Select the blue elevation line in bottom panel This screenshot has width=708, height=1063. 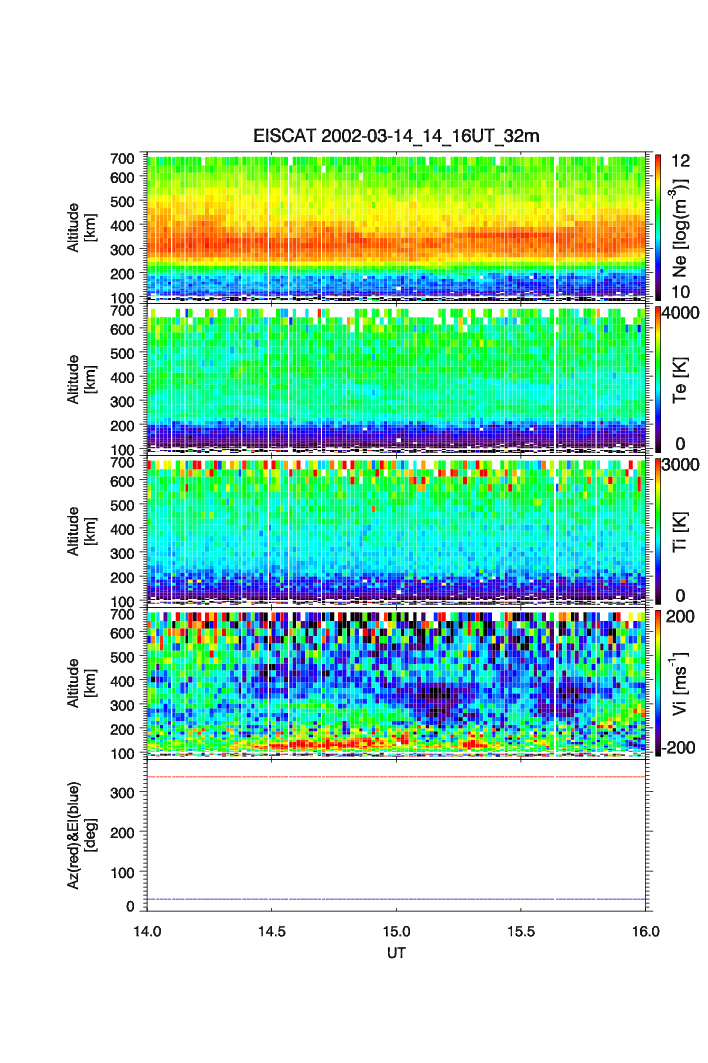(400, 899)
